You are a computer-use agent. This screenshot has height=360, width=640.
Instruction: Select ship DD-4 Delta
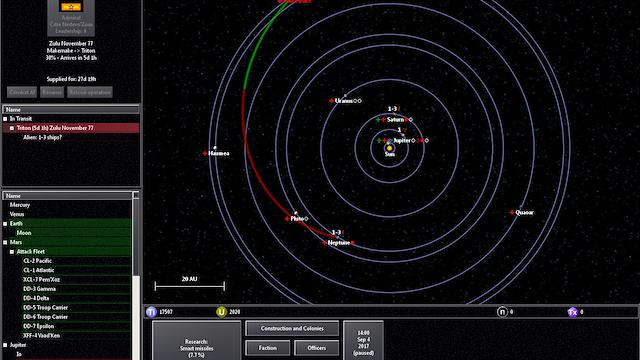click(36, 298)
